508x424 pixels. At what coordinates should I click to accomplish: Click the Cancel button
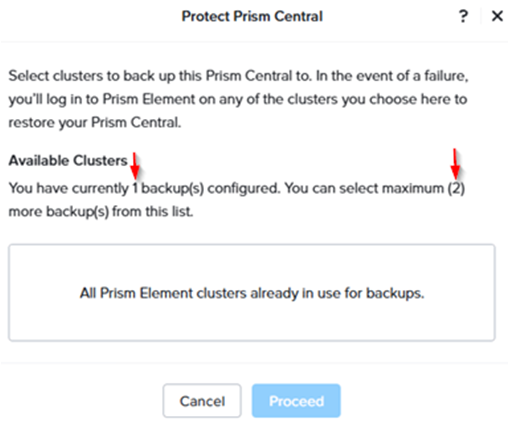(202, 401)
